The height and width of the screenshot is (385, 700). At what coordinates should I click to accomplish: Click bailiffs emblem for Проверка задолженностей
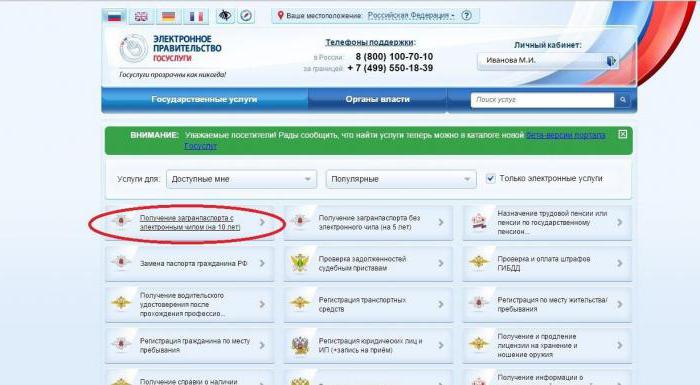pyautogui.click(x=300, y=263)
